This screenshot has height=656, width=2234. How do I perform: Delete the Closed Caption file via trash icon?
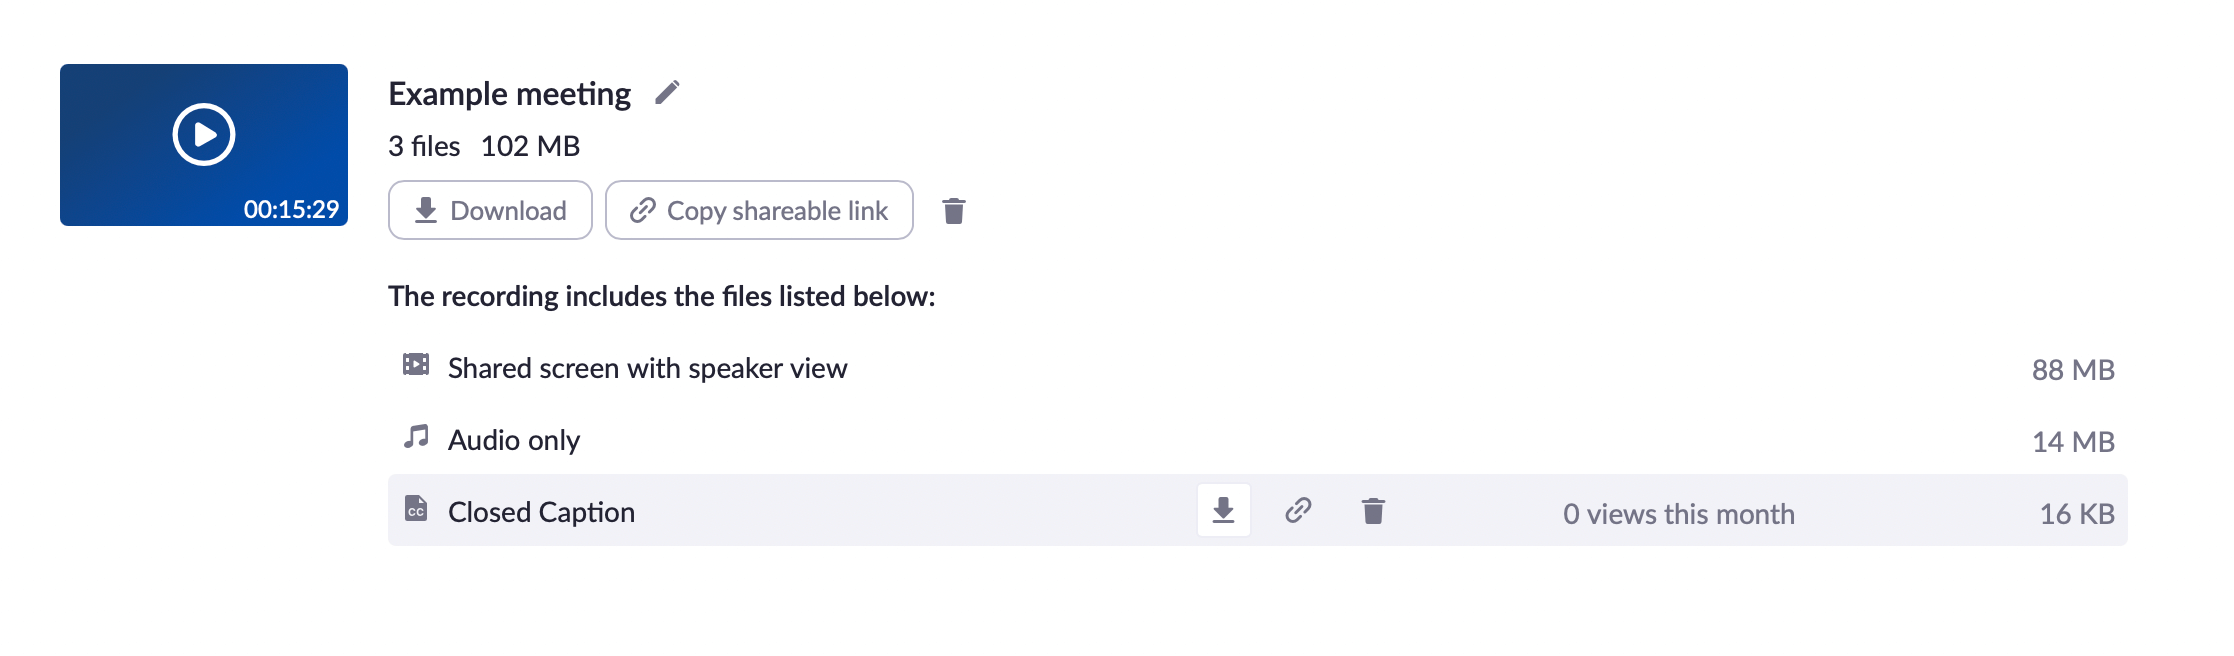pos(1372,511)
